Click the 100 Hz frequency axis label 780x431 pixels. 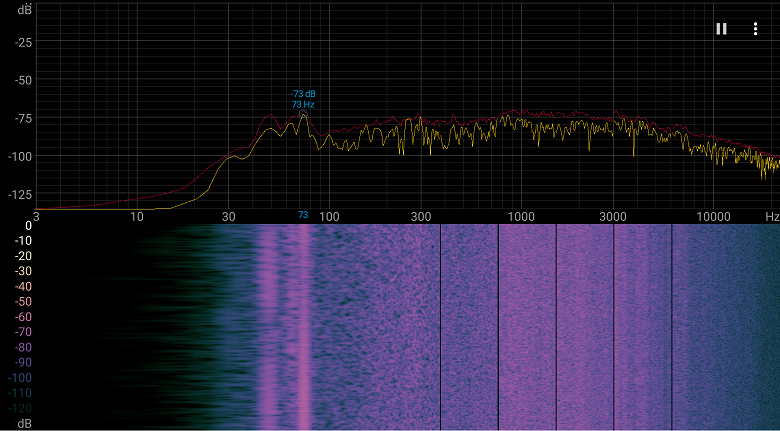click(329, 216)
